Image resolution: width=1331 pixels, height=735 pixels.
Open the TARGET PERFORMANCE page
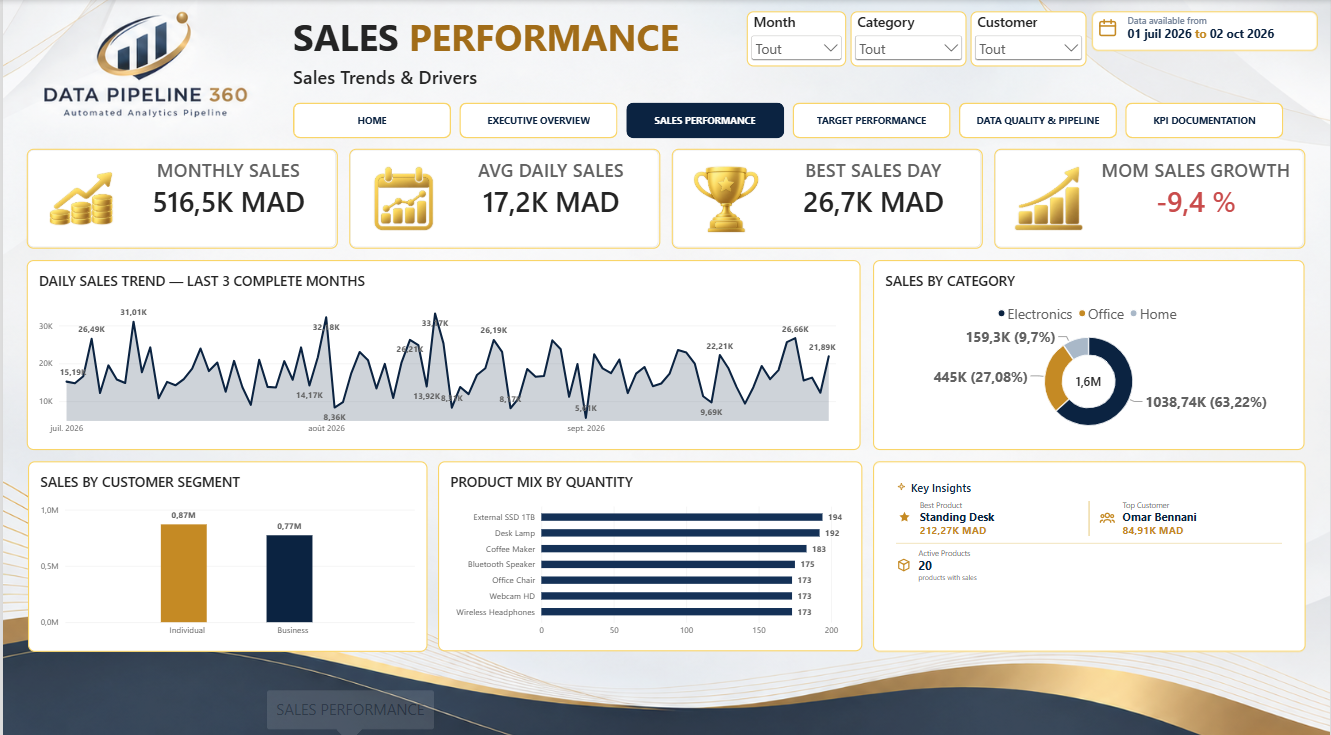[871, 120]
